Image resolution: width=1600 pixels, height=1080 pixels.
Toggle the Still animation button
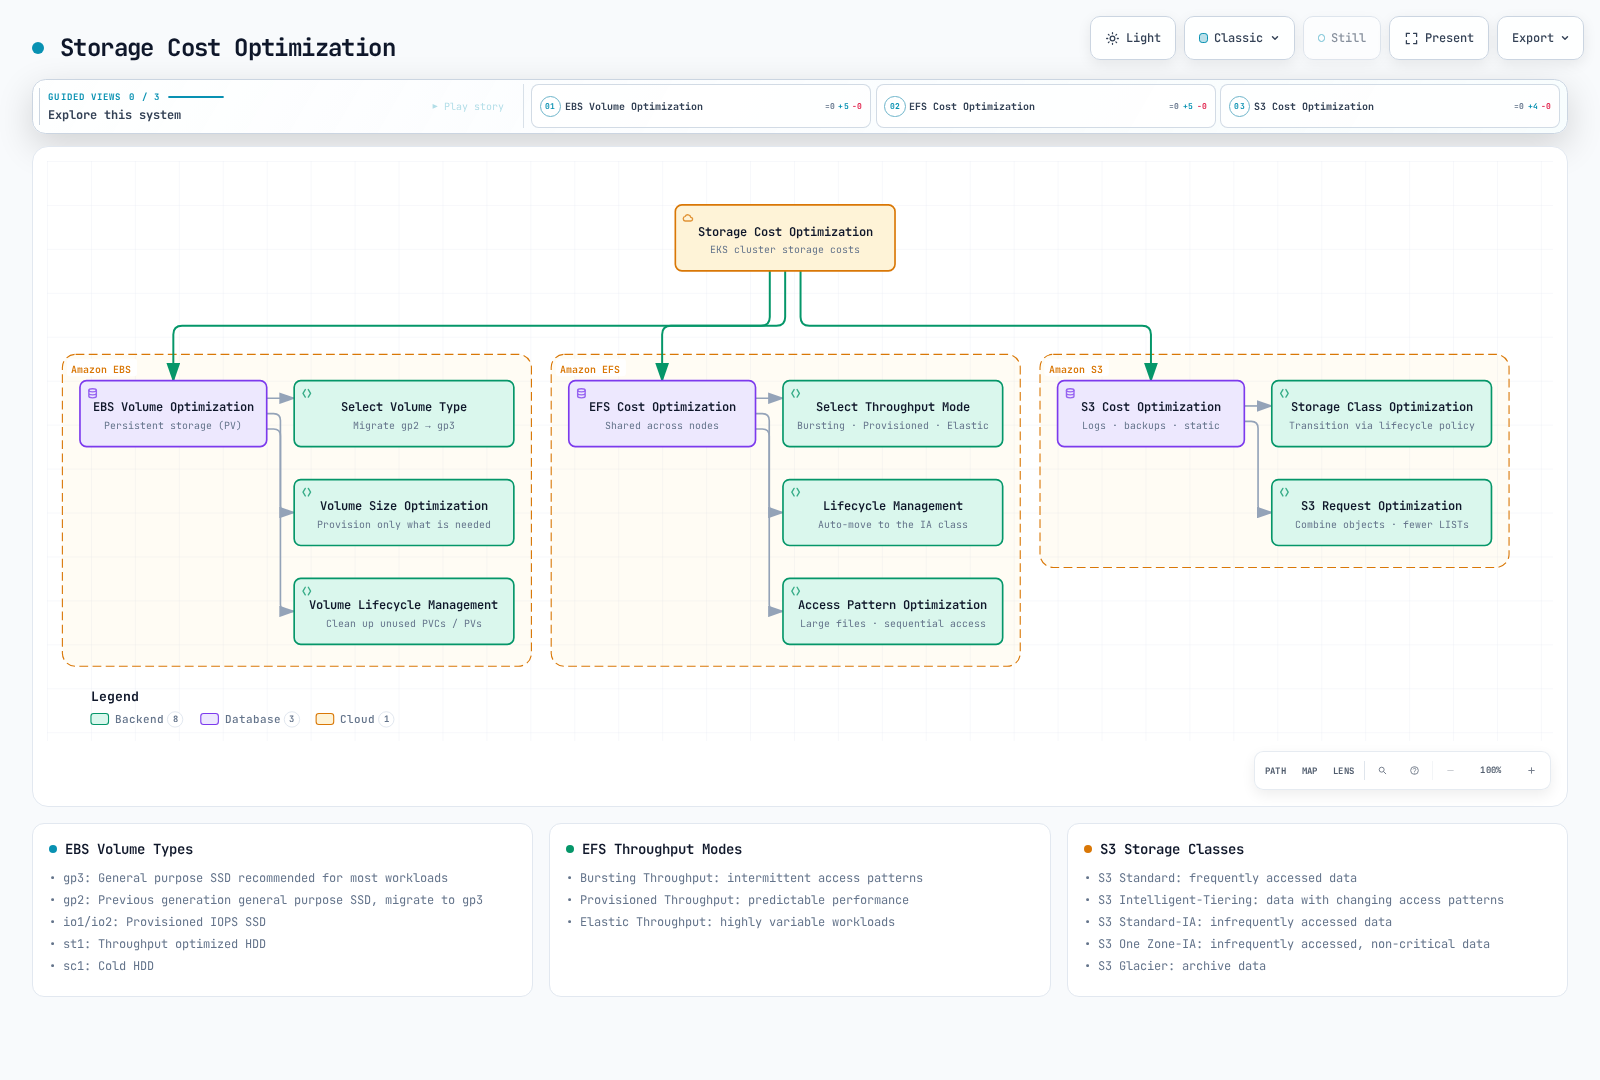click(x=1342, y=38)
